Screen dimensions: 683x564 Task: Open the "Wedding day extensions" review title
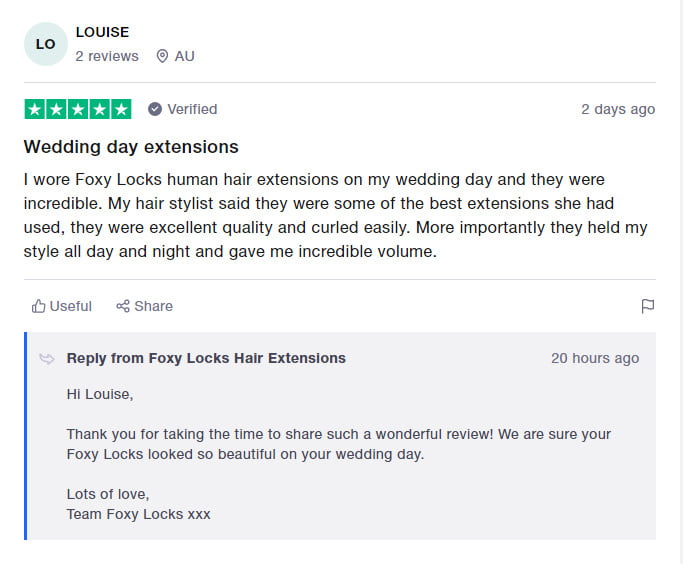(131, 147)
